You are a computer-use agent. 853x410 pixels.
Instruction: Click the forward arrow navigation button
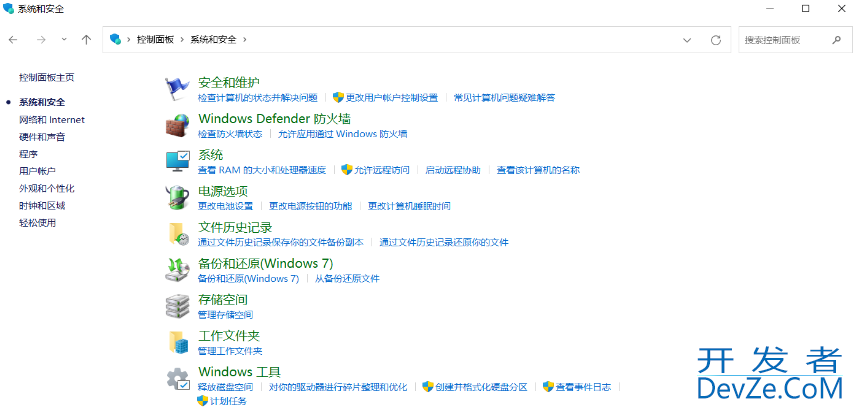click(x=41, y=40)
